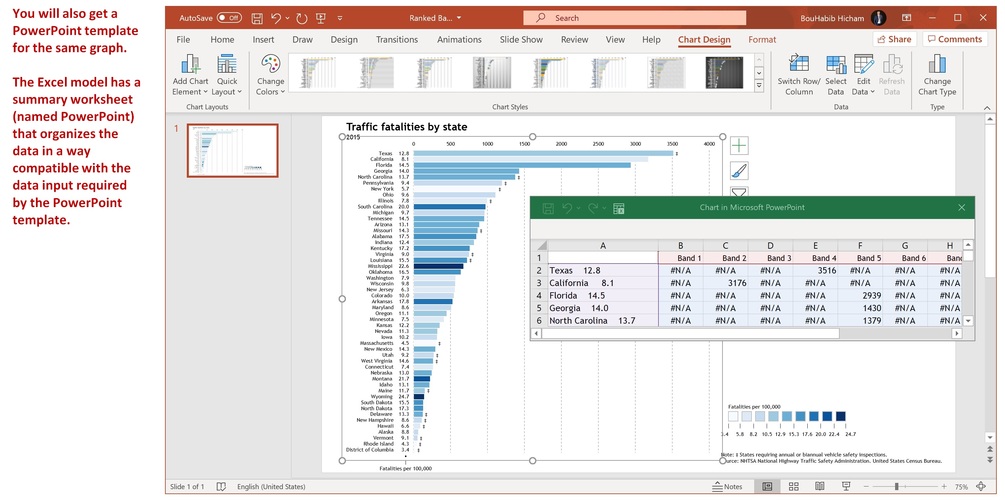Open the undo history dropdown arrow

pos(287,18)
